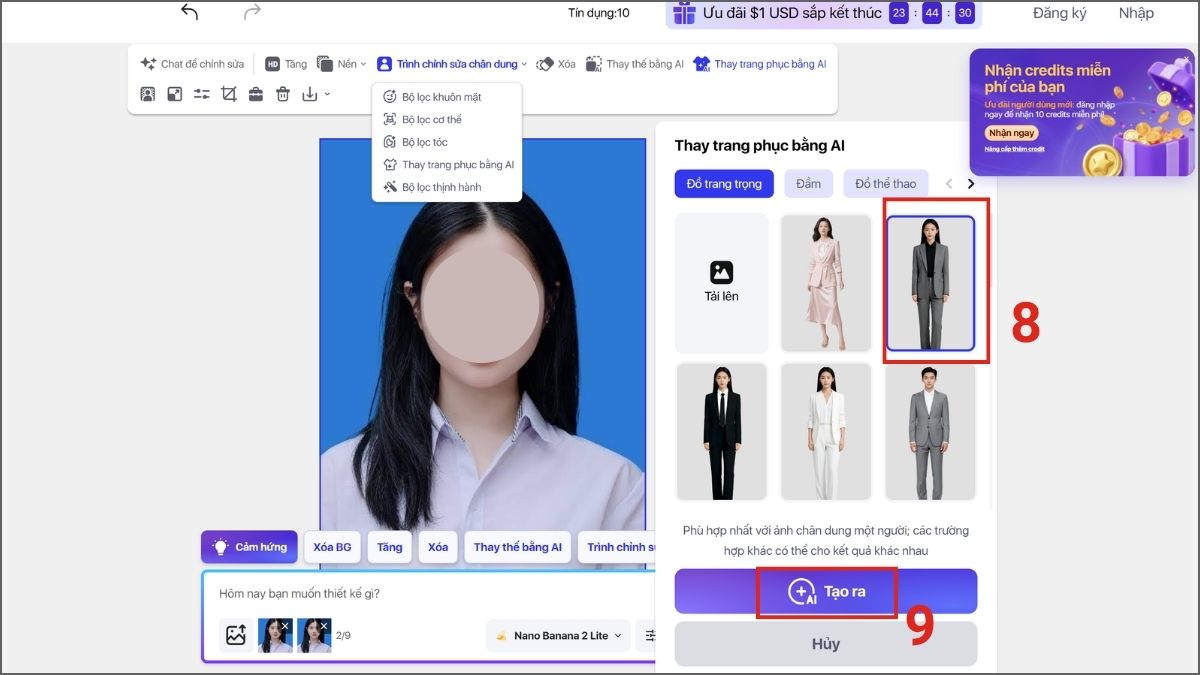Click the Nhận ngay button in credits ad
The image size is (1200, 675).
coord(1011,133)
